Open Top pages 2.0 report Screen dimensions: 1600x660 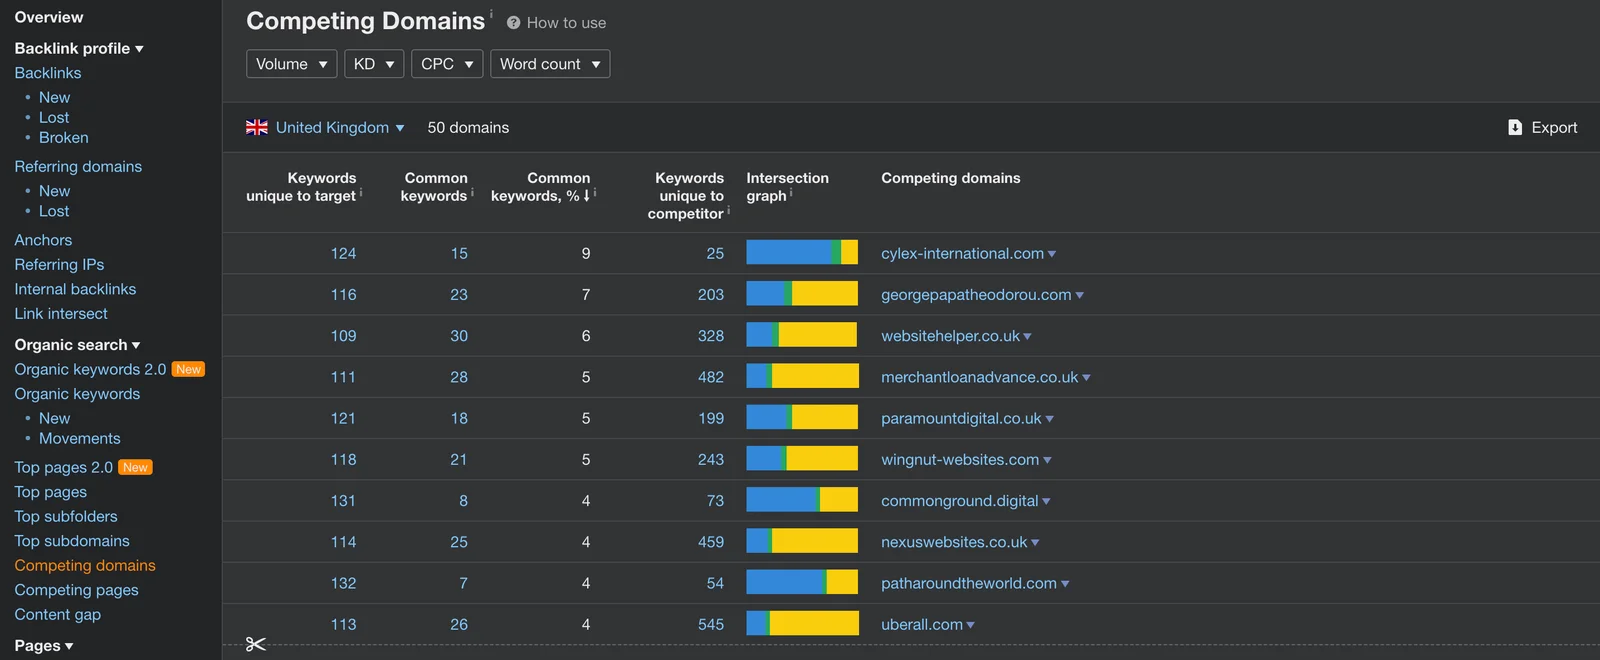63,468
